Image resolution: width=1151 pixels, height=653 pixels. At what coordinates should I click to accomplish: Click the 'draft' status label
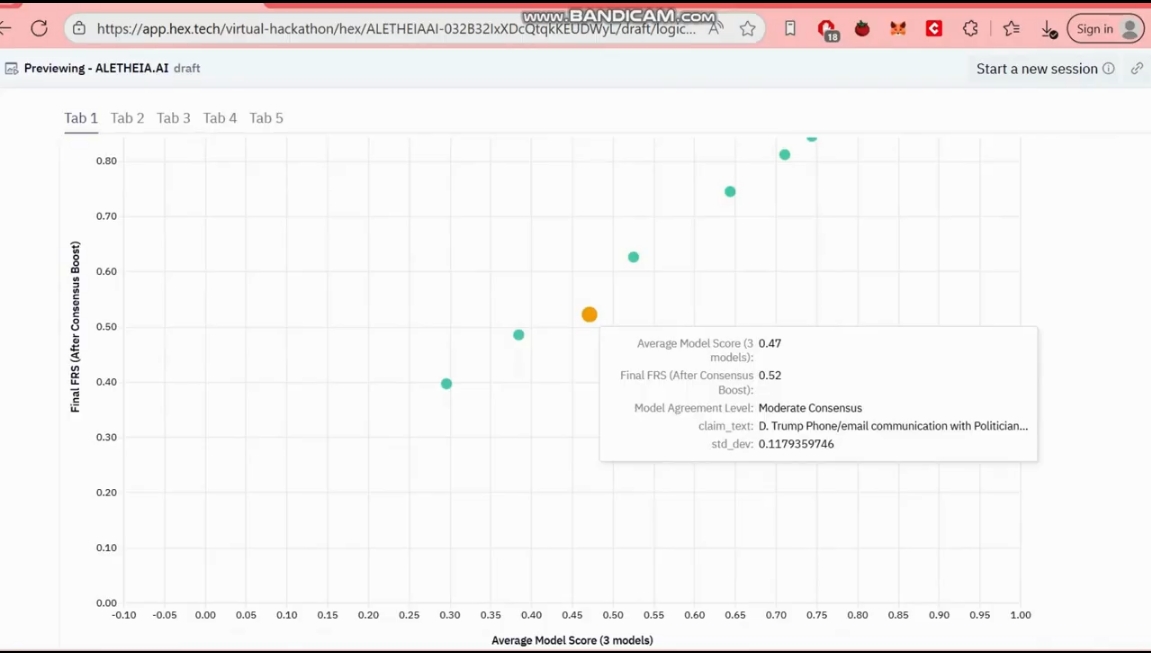coord(187,68)
